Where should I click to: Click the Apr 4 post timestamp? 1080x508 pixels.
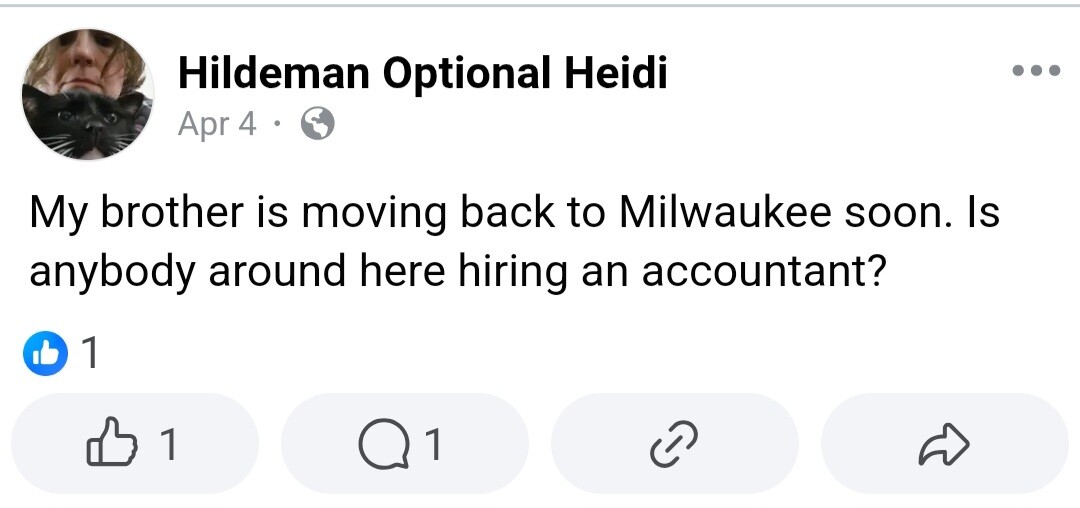coord(216,125)
